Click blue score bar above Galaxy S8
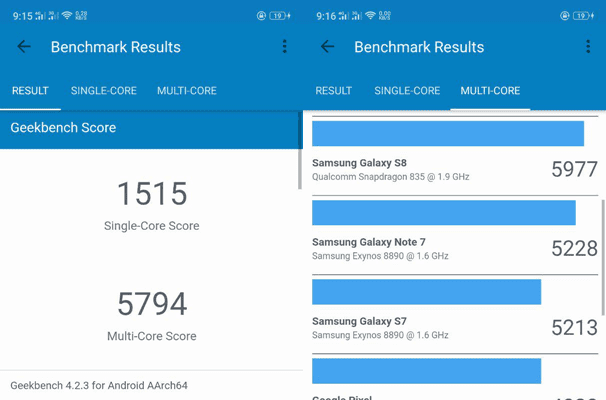The image size is (606, 400). tap(448, 133)
